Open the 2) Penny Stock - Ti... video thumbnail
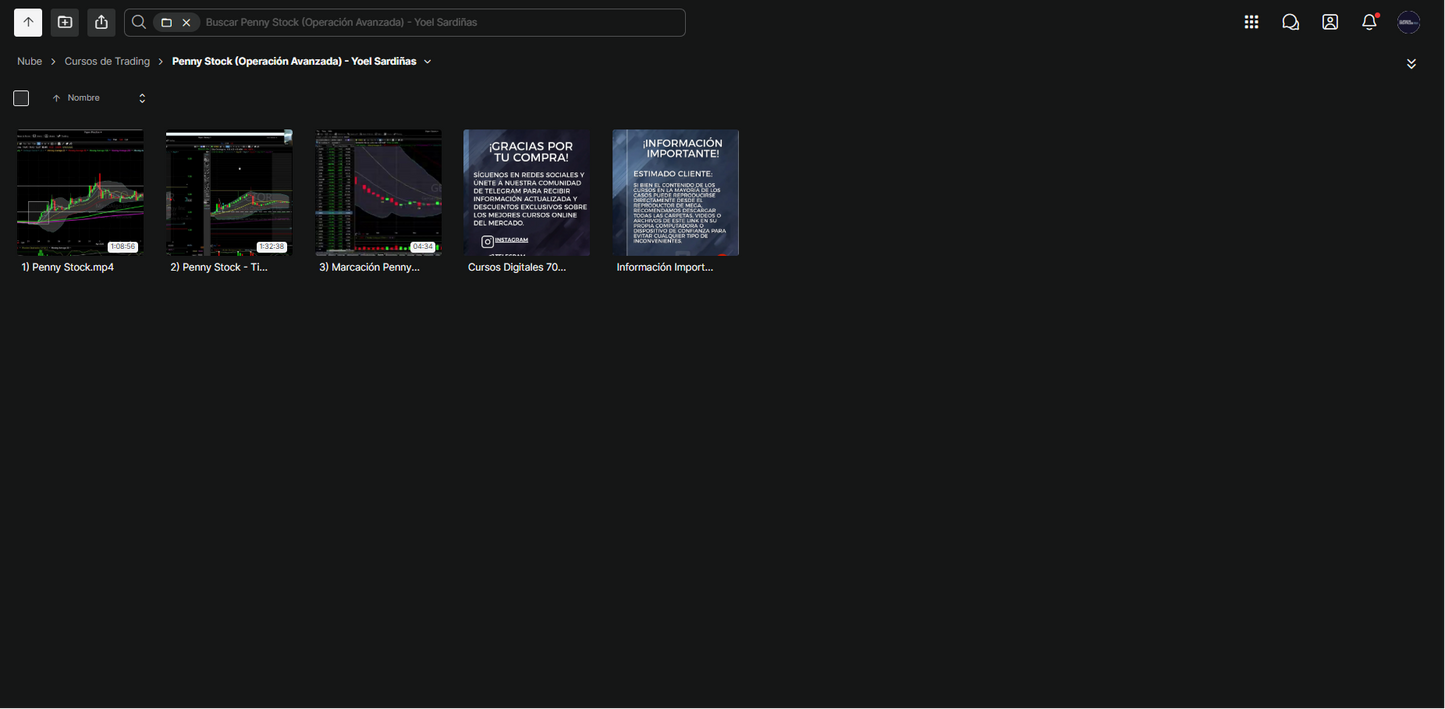 tap(229, 192)
